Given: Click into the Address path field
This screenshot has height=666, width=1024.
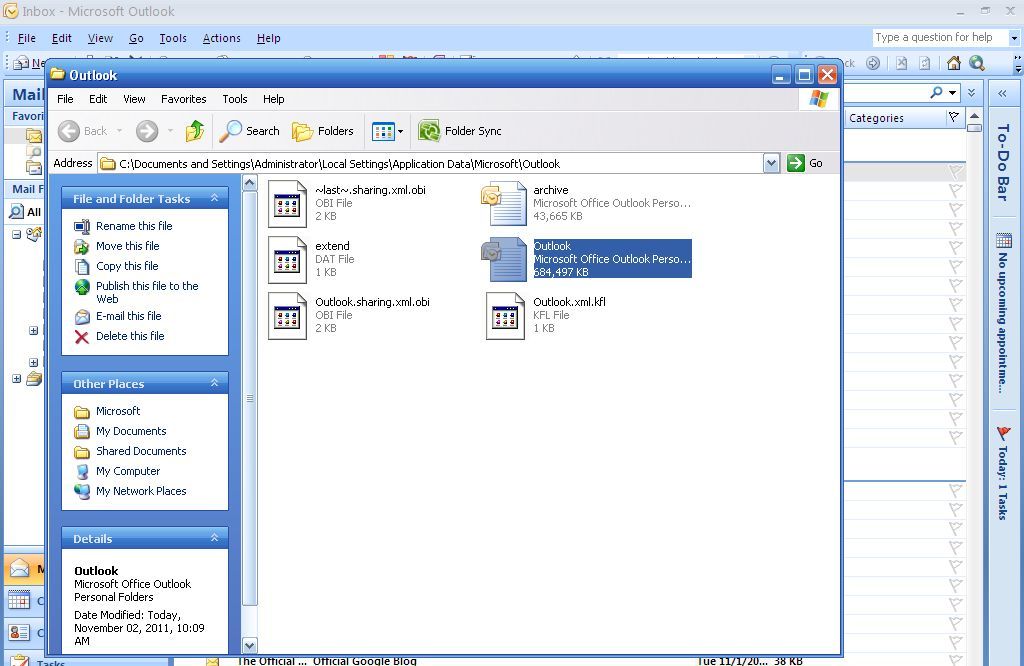Looking at the screenshot, I should click(x=430, y=164).
